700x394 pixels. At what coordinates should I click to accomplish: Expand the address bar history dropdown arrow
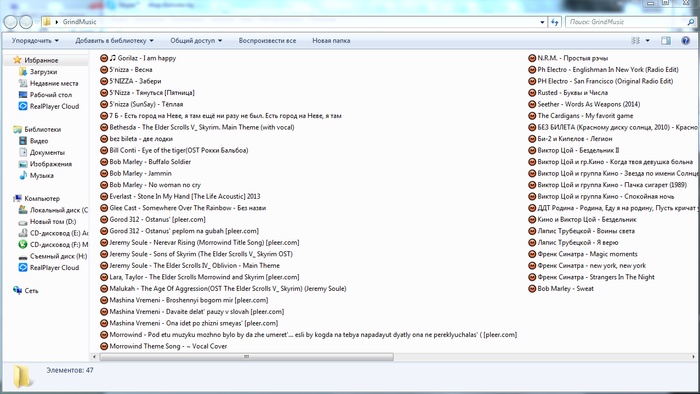click(542, 22)
